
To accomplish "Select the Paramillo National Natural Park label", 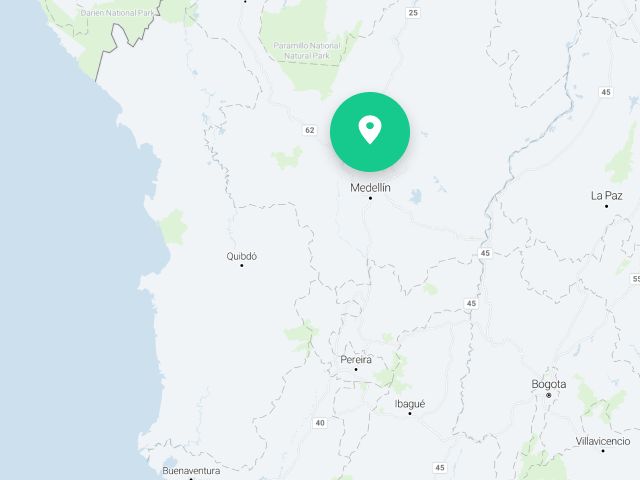I will pyautogui.click(x=307, y=51).
